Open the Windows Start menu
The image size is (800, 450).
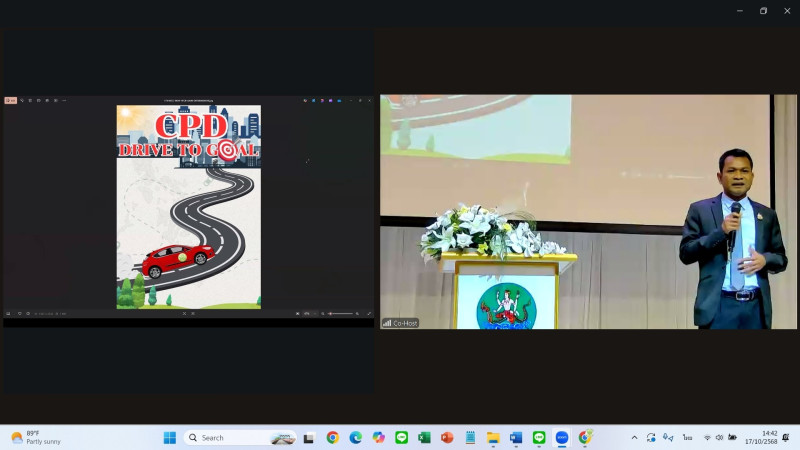pyautogui.click(x=169, y=437)
